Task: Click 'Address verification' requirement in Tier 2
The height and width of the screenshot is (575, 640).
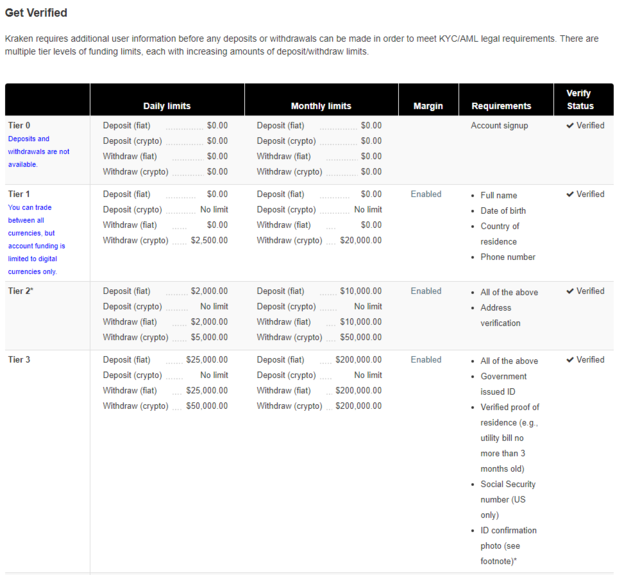Action: 500,315
